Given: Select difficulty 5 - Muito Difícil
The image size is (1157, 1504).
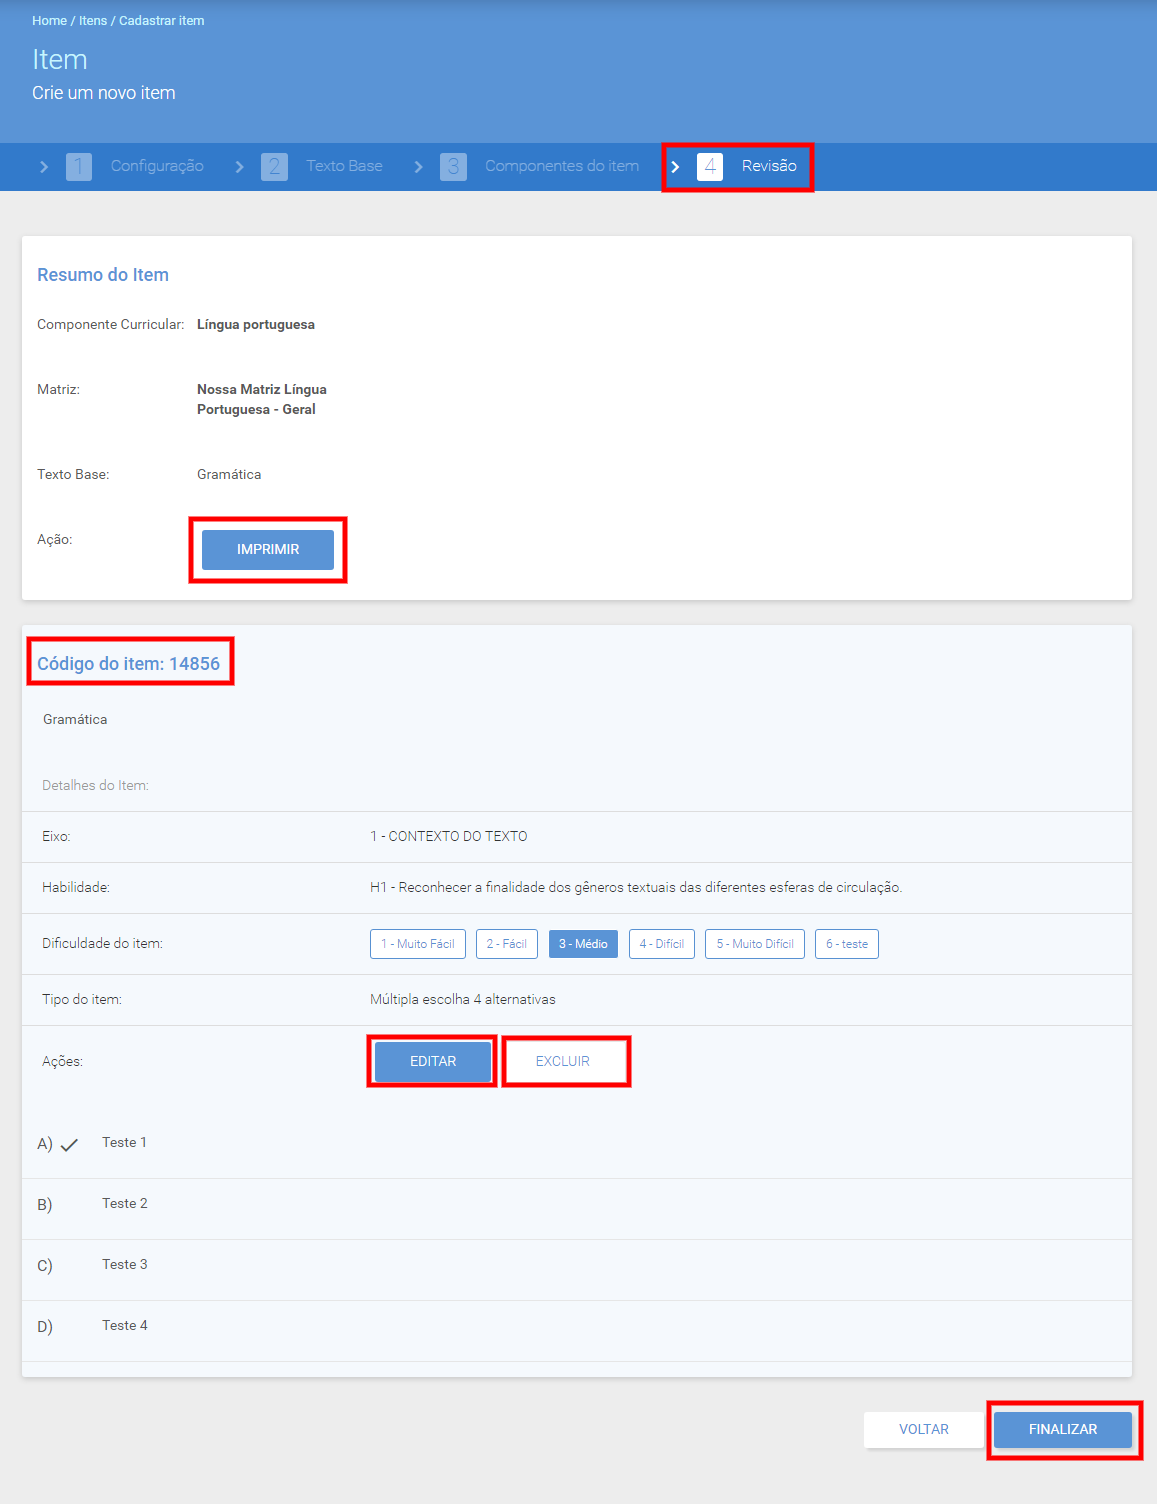Looking at the screenshot, I should tap(755, 944).
